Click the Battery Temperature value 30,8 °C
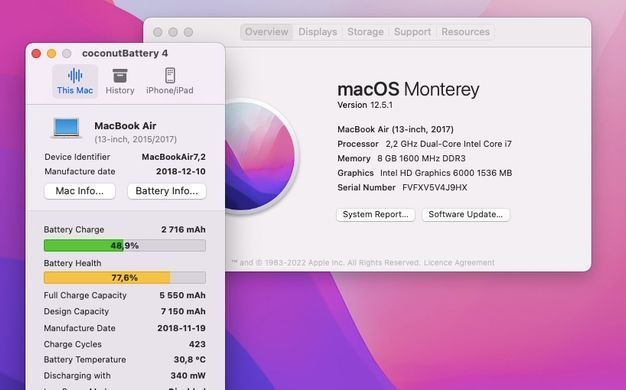Viewport: 626px width, 390px height. click(190, 360)
